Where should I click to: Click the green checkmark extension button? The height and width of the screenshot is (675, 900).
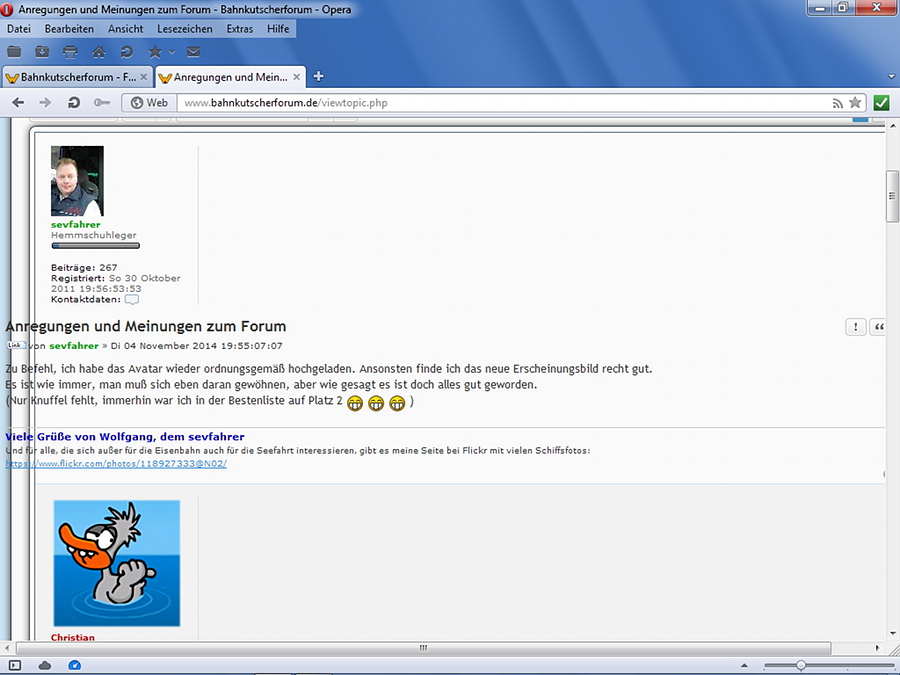click(x=881, y=102)
